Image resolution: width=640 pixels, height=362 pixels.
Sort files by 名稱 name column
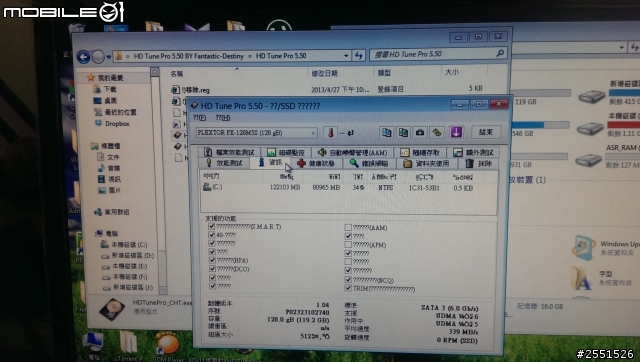(176, 74)
